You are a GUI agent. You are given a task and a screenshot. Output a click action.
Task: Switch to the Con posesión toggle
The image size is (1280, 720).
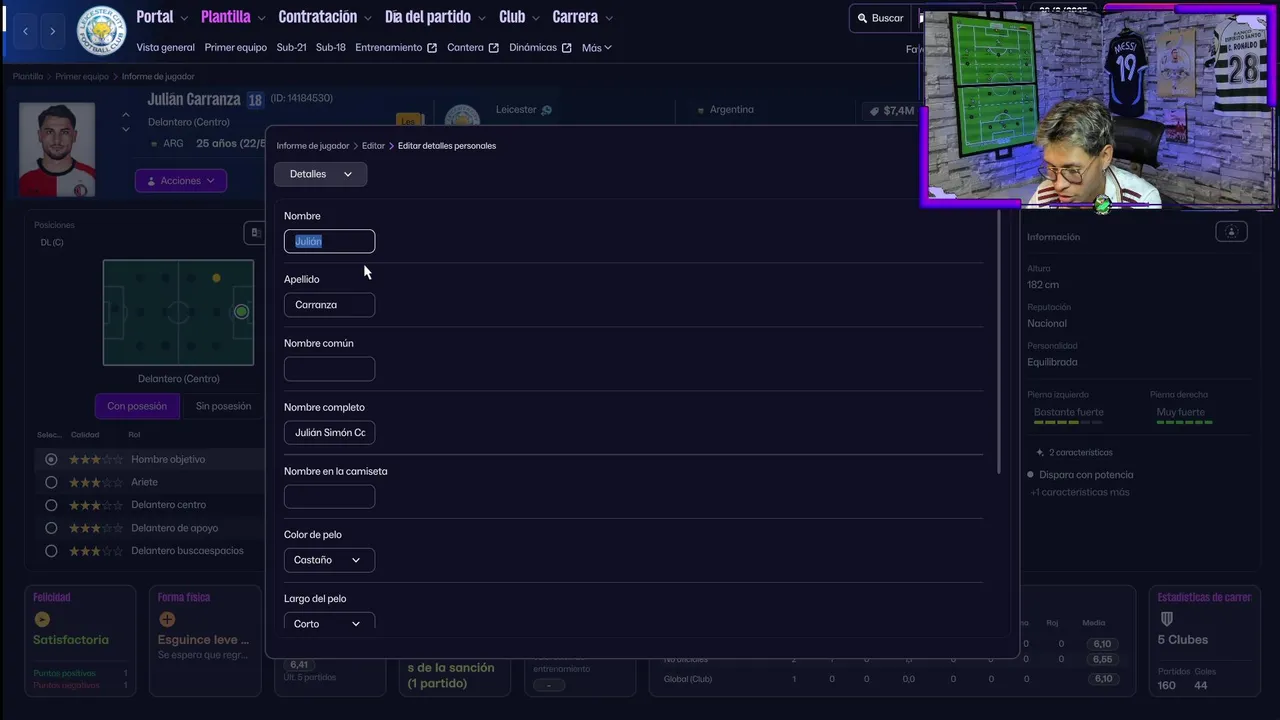tap(137, 406)
